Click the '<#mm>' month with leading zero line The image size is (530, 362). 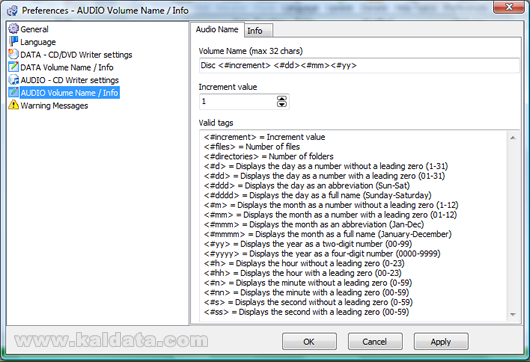pyautogui.click(x=331, y=215)
